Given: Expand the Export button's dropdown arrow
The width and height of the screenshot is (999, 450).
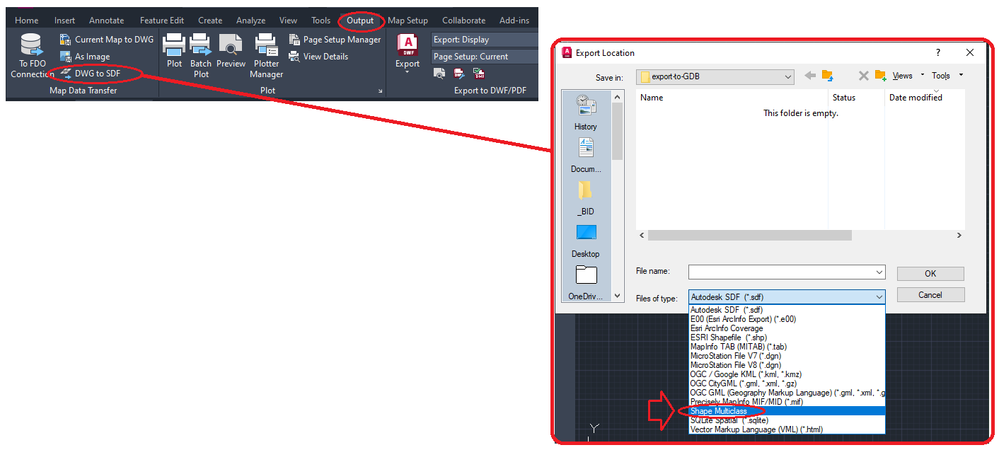Looking at the screenshot, I should click(407, 72).
